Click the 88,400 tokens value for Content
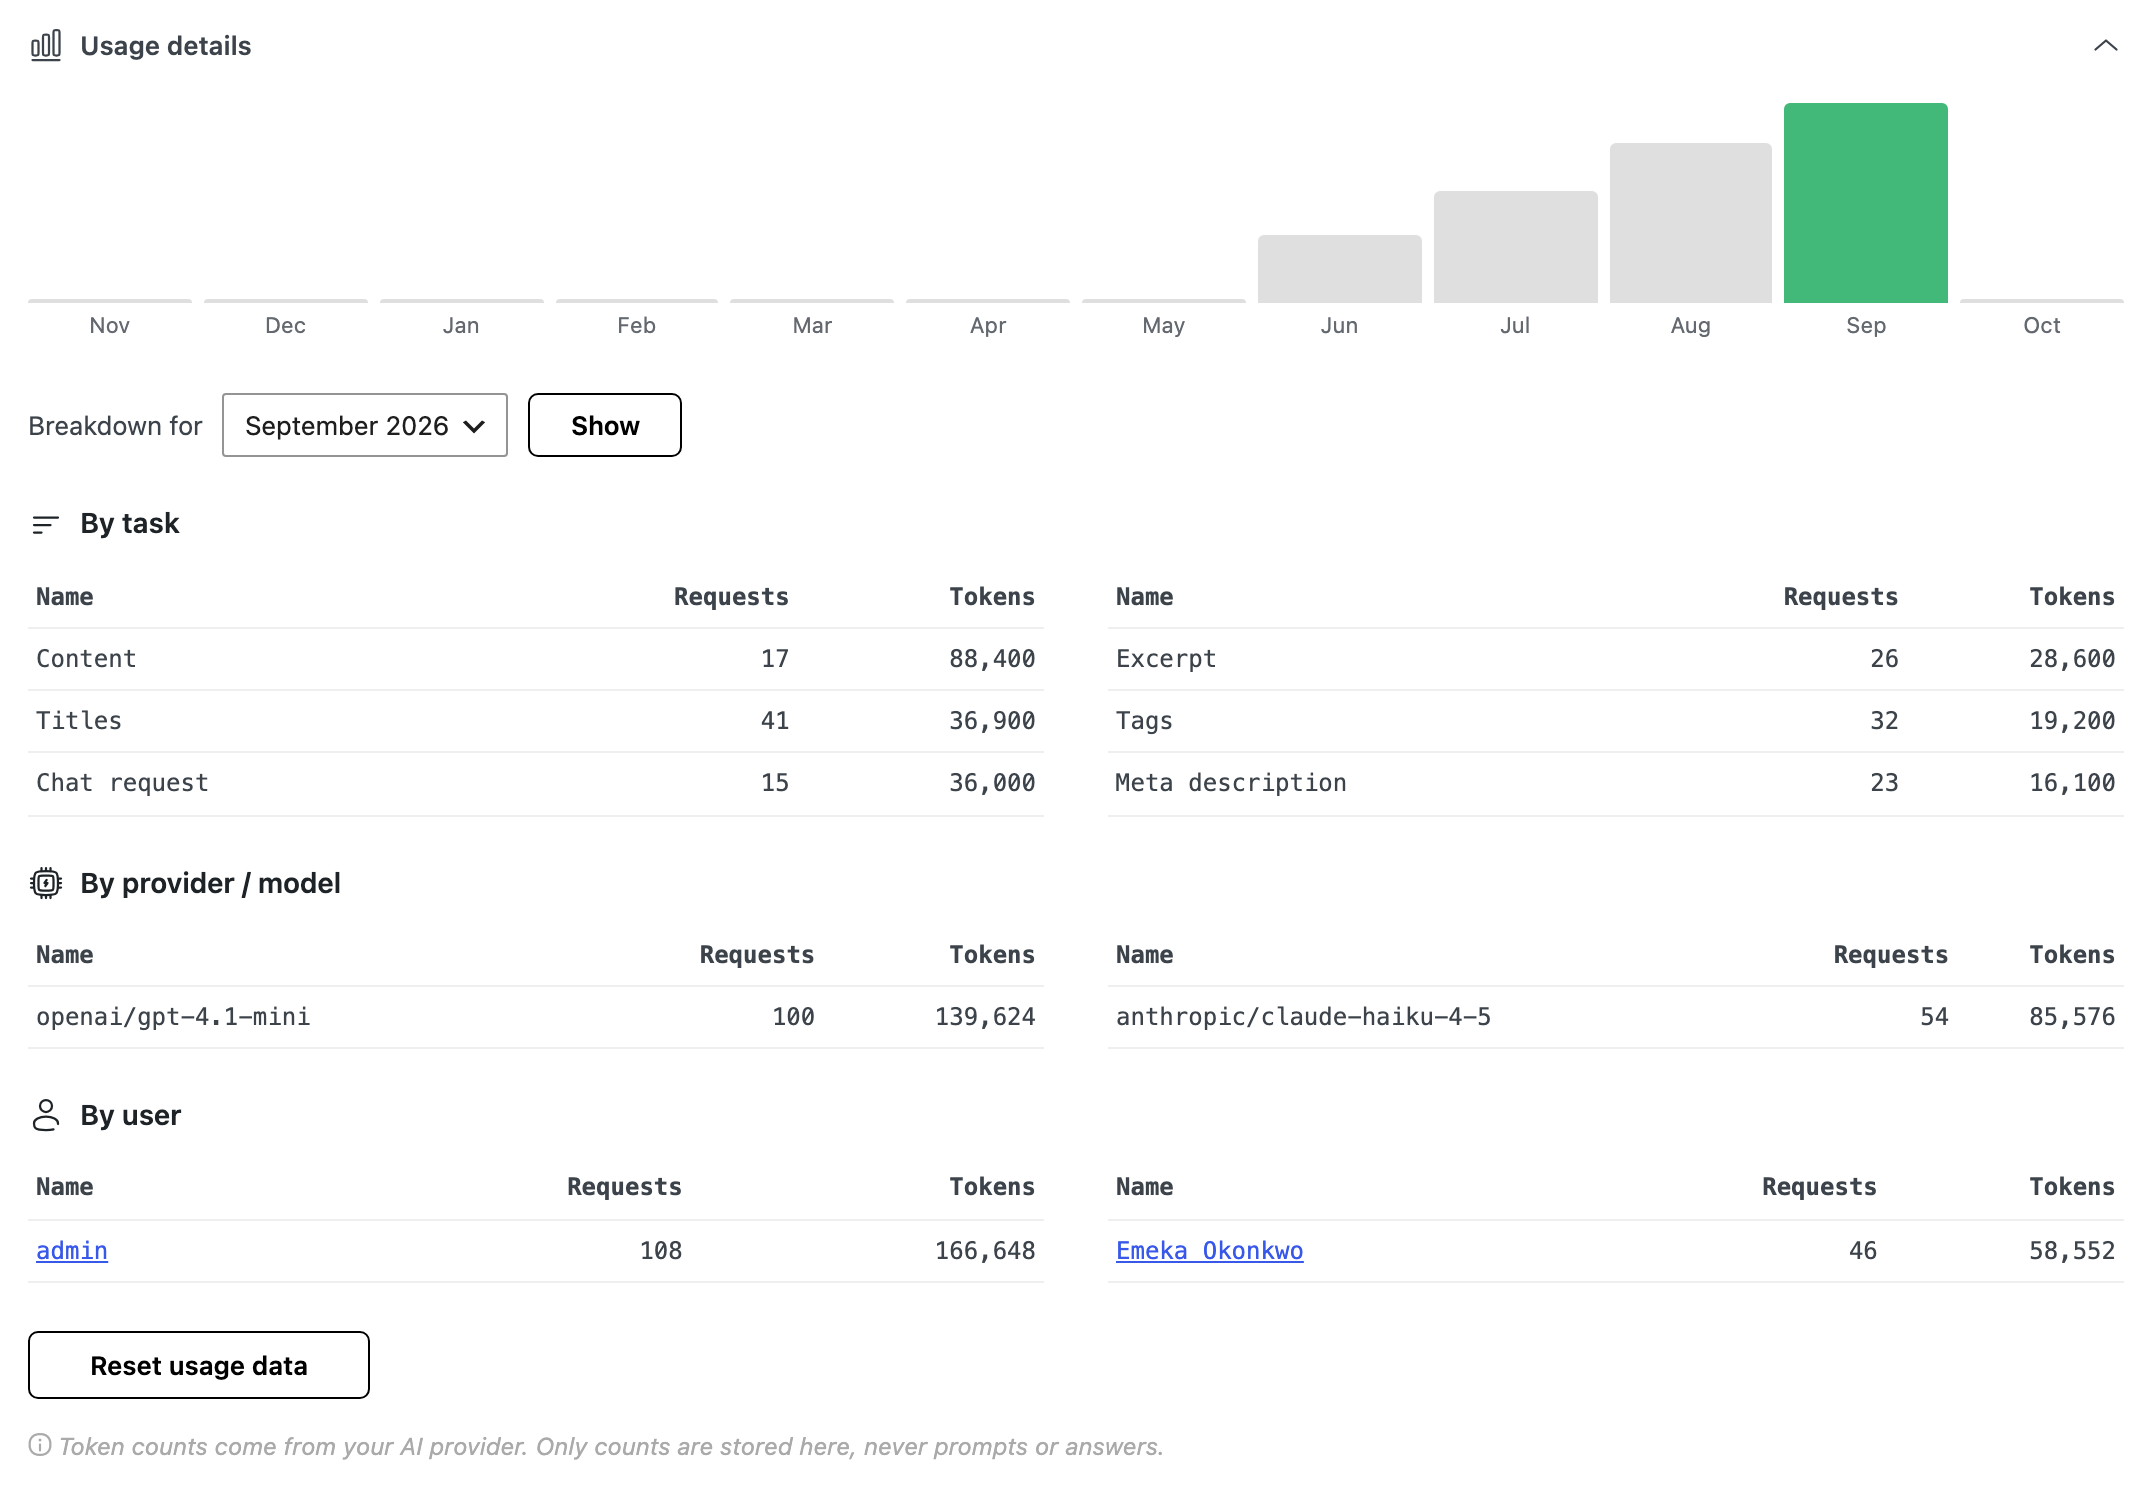This screenshot has width=2152, height=1492. tap(992, 659)
